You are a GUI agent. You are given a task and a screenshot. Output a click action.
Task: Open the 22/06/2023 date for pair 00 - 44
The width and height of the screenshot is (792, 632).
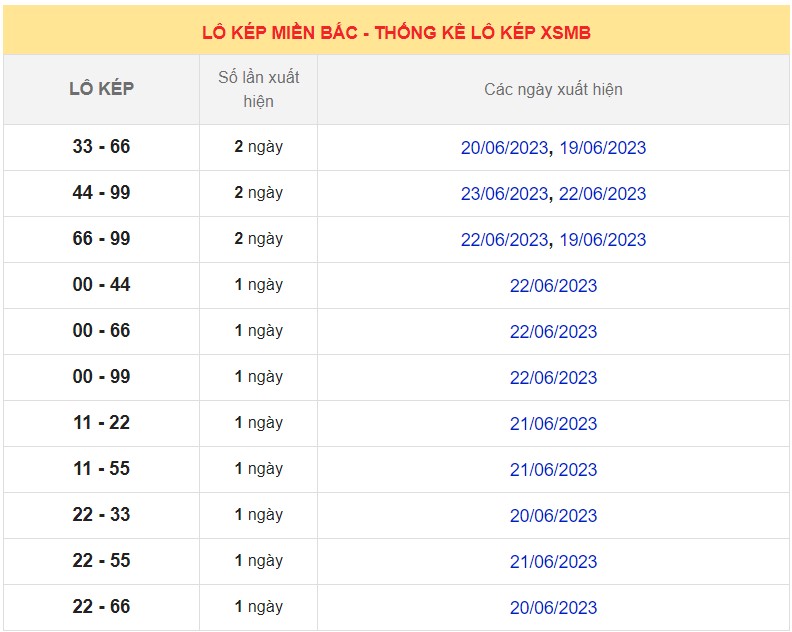click(x=554, y=285)
